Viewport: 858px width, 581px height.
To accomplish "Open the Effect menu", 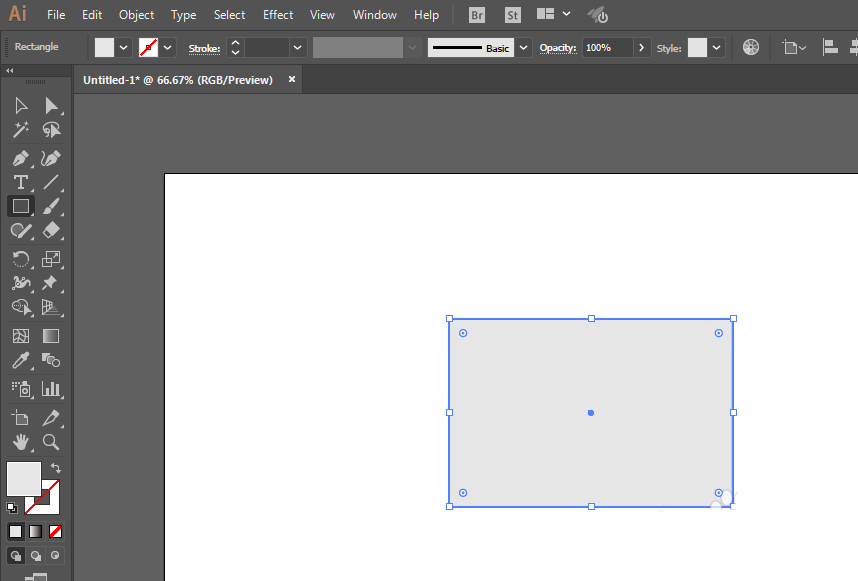I will 278,15.
